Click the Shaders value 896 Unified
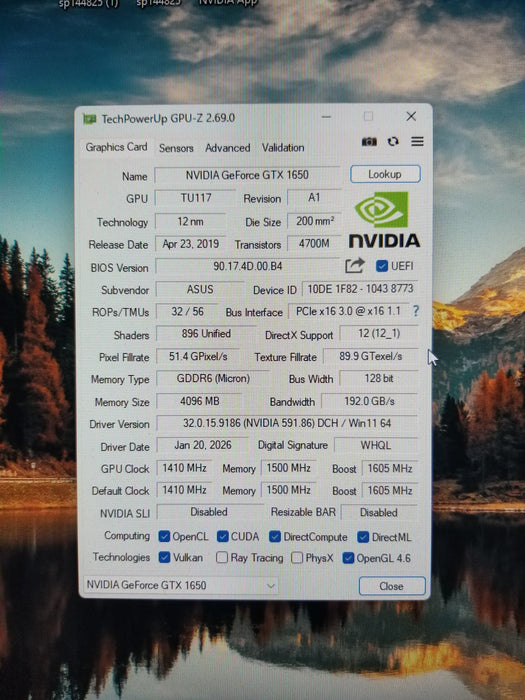 206,334
